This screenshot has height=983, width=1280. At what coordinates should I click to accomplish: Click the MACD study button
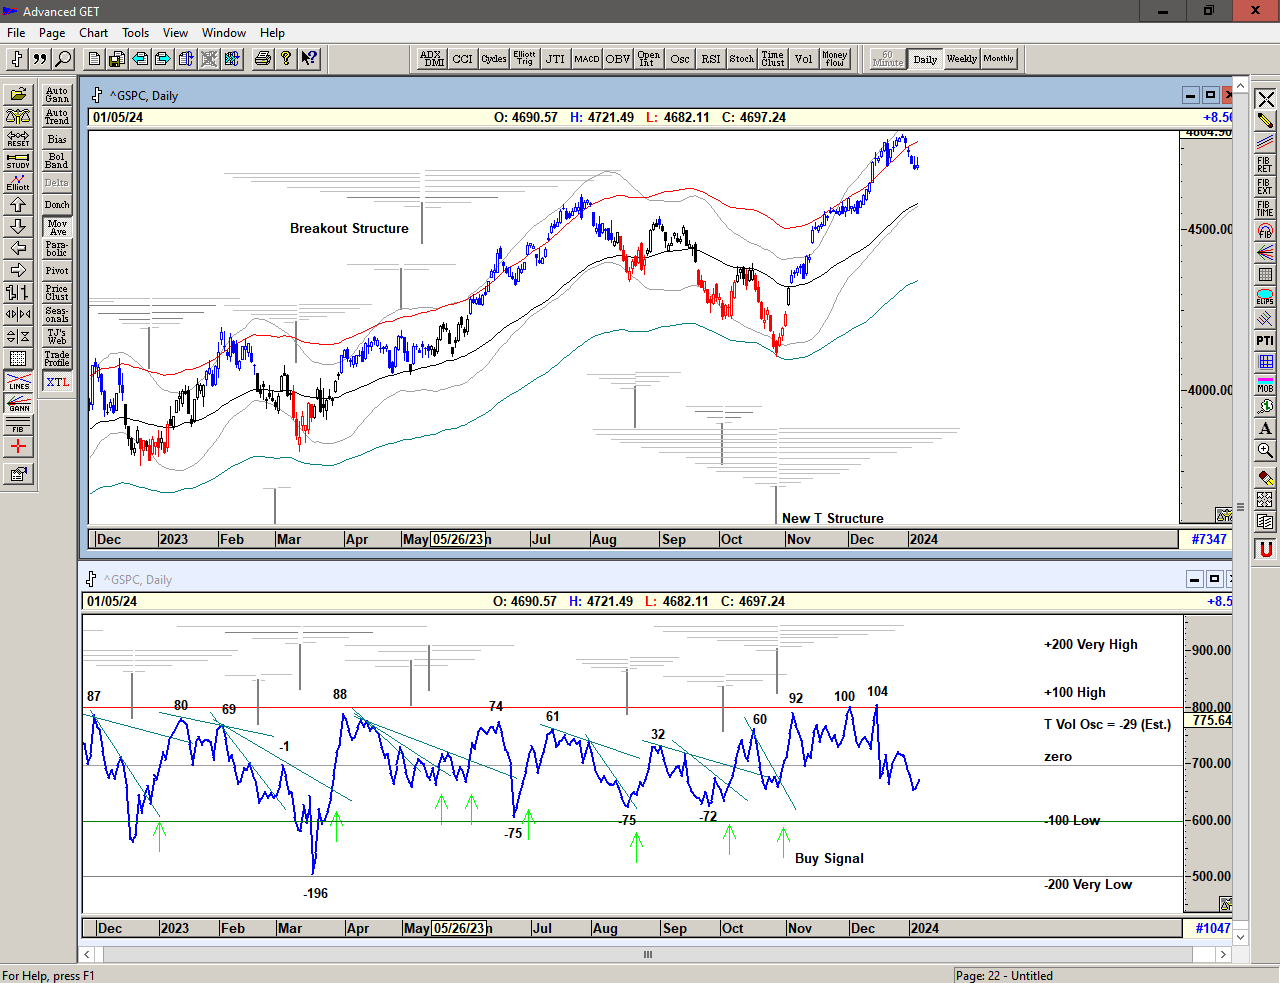(x=586, y=59)
